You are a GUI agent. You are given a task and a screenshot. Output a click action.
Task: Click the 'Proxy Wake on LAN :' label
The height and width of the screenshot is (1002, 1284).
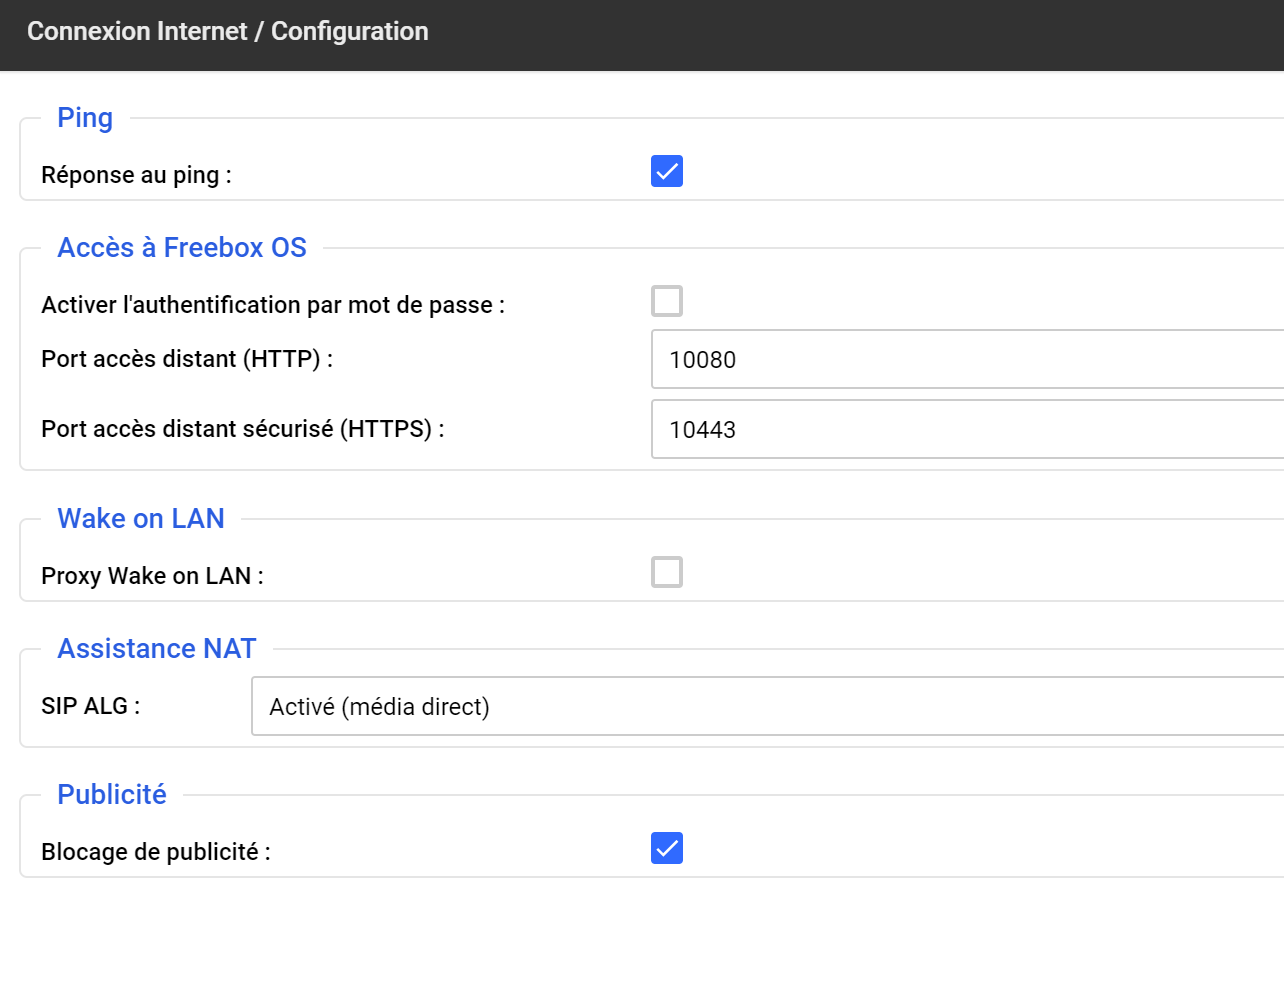[152, 576]
